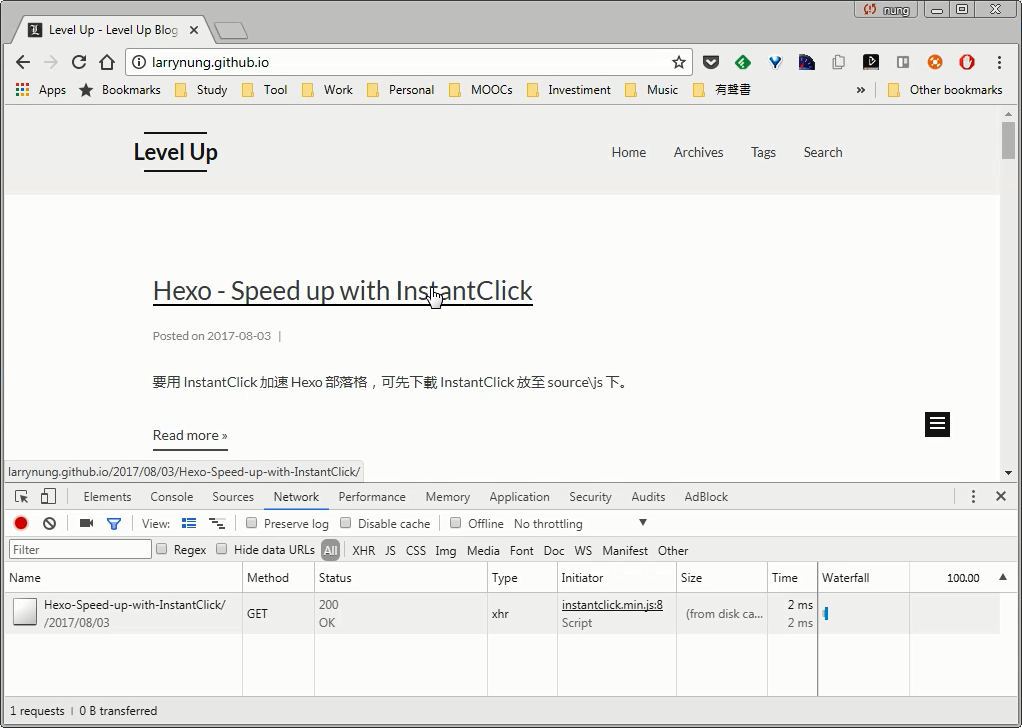Enable the Regex filter checkbox
Viewport: 1022px width, 728px height.
(x=162, y=549)
